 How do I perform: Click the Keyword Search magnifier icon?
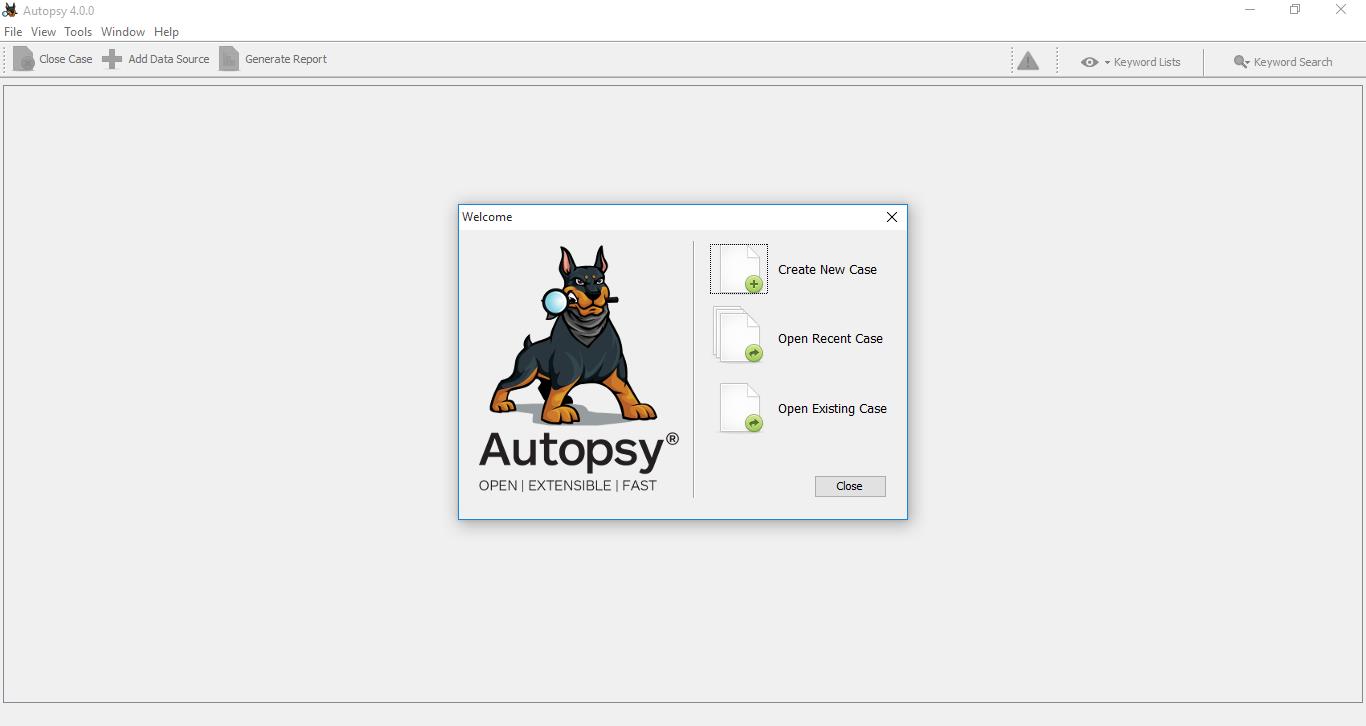click(x=1242, y=62)
